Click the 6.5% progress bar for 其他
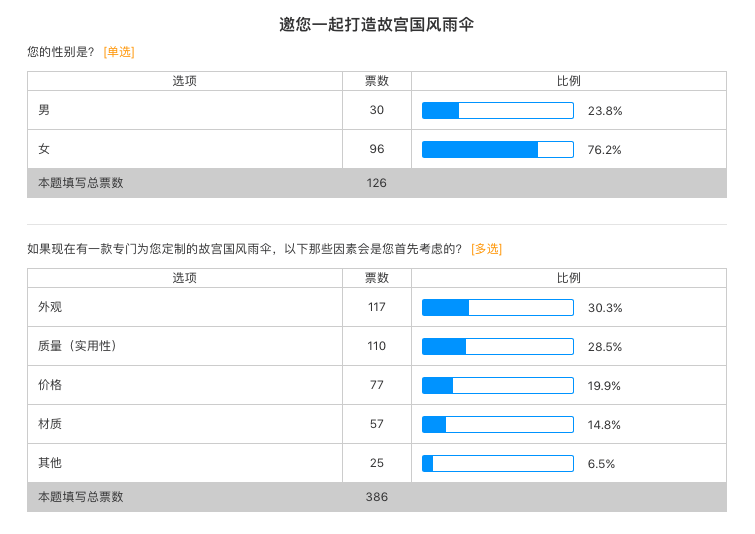Viewport: 755px width, 534px height. (x=498, y=463)
